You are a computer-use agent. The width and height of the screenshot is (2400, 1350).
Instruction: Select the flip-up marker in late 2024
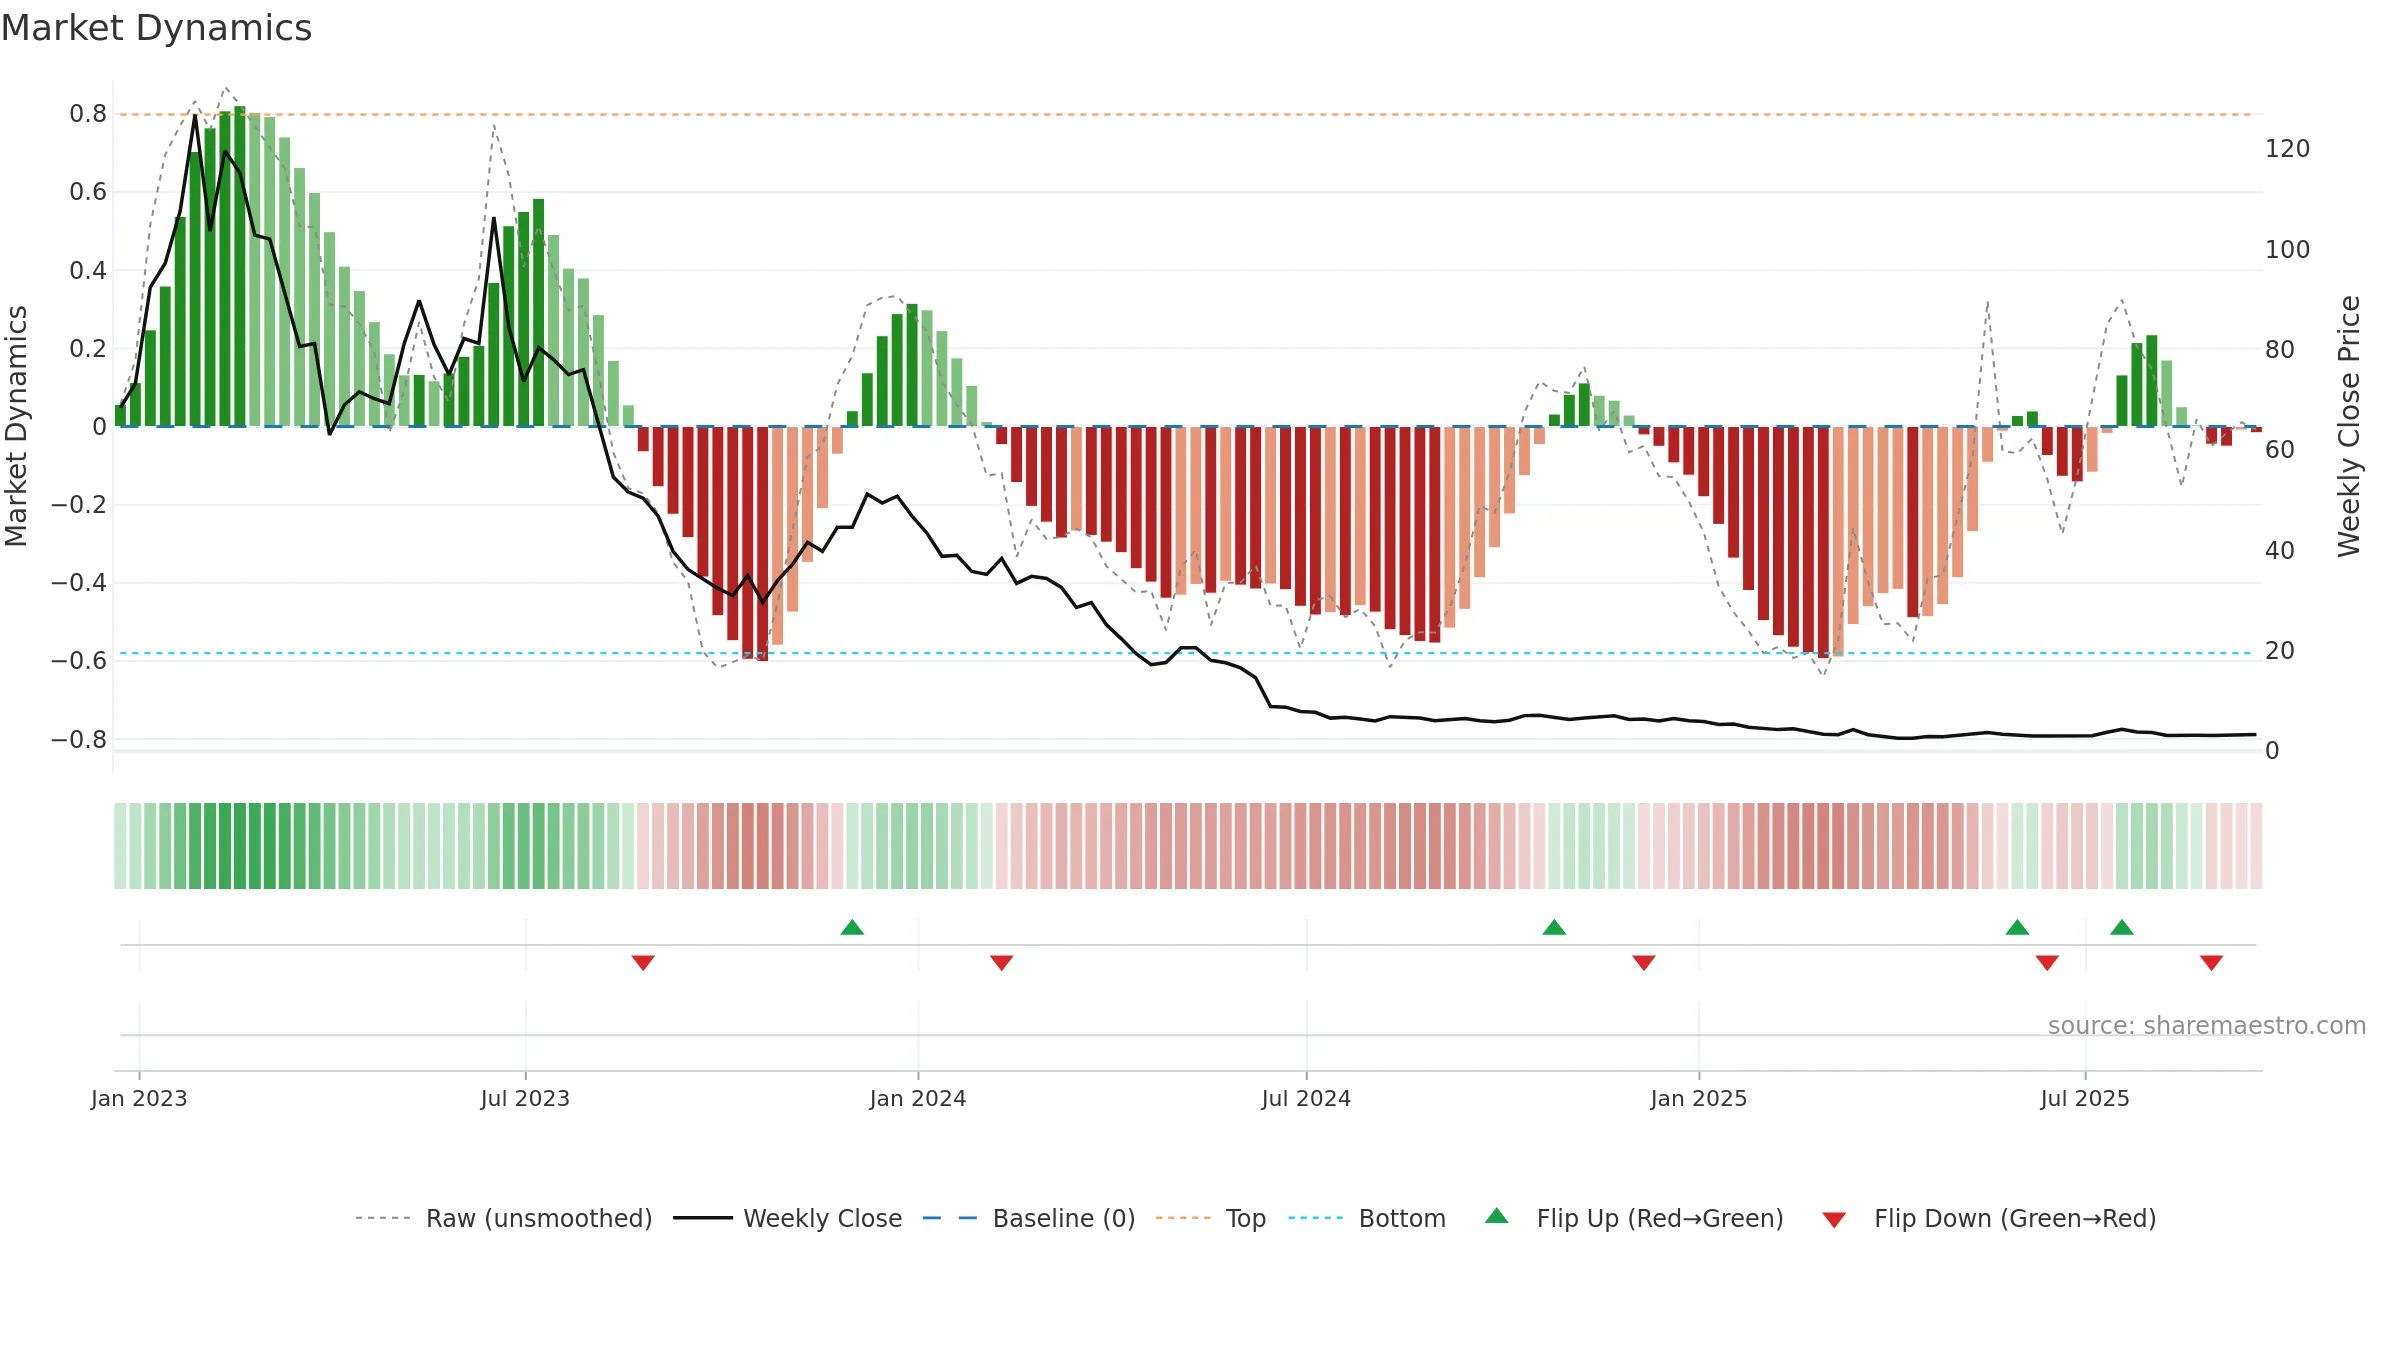click(1554, 927)
